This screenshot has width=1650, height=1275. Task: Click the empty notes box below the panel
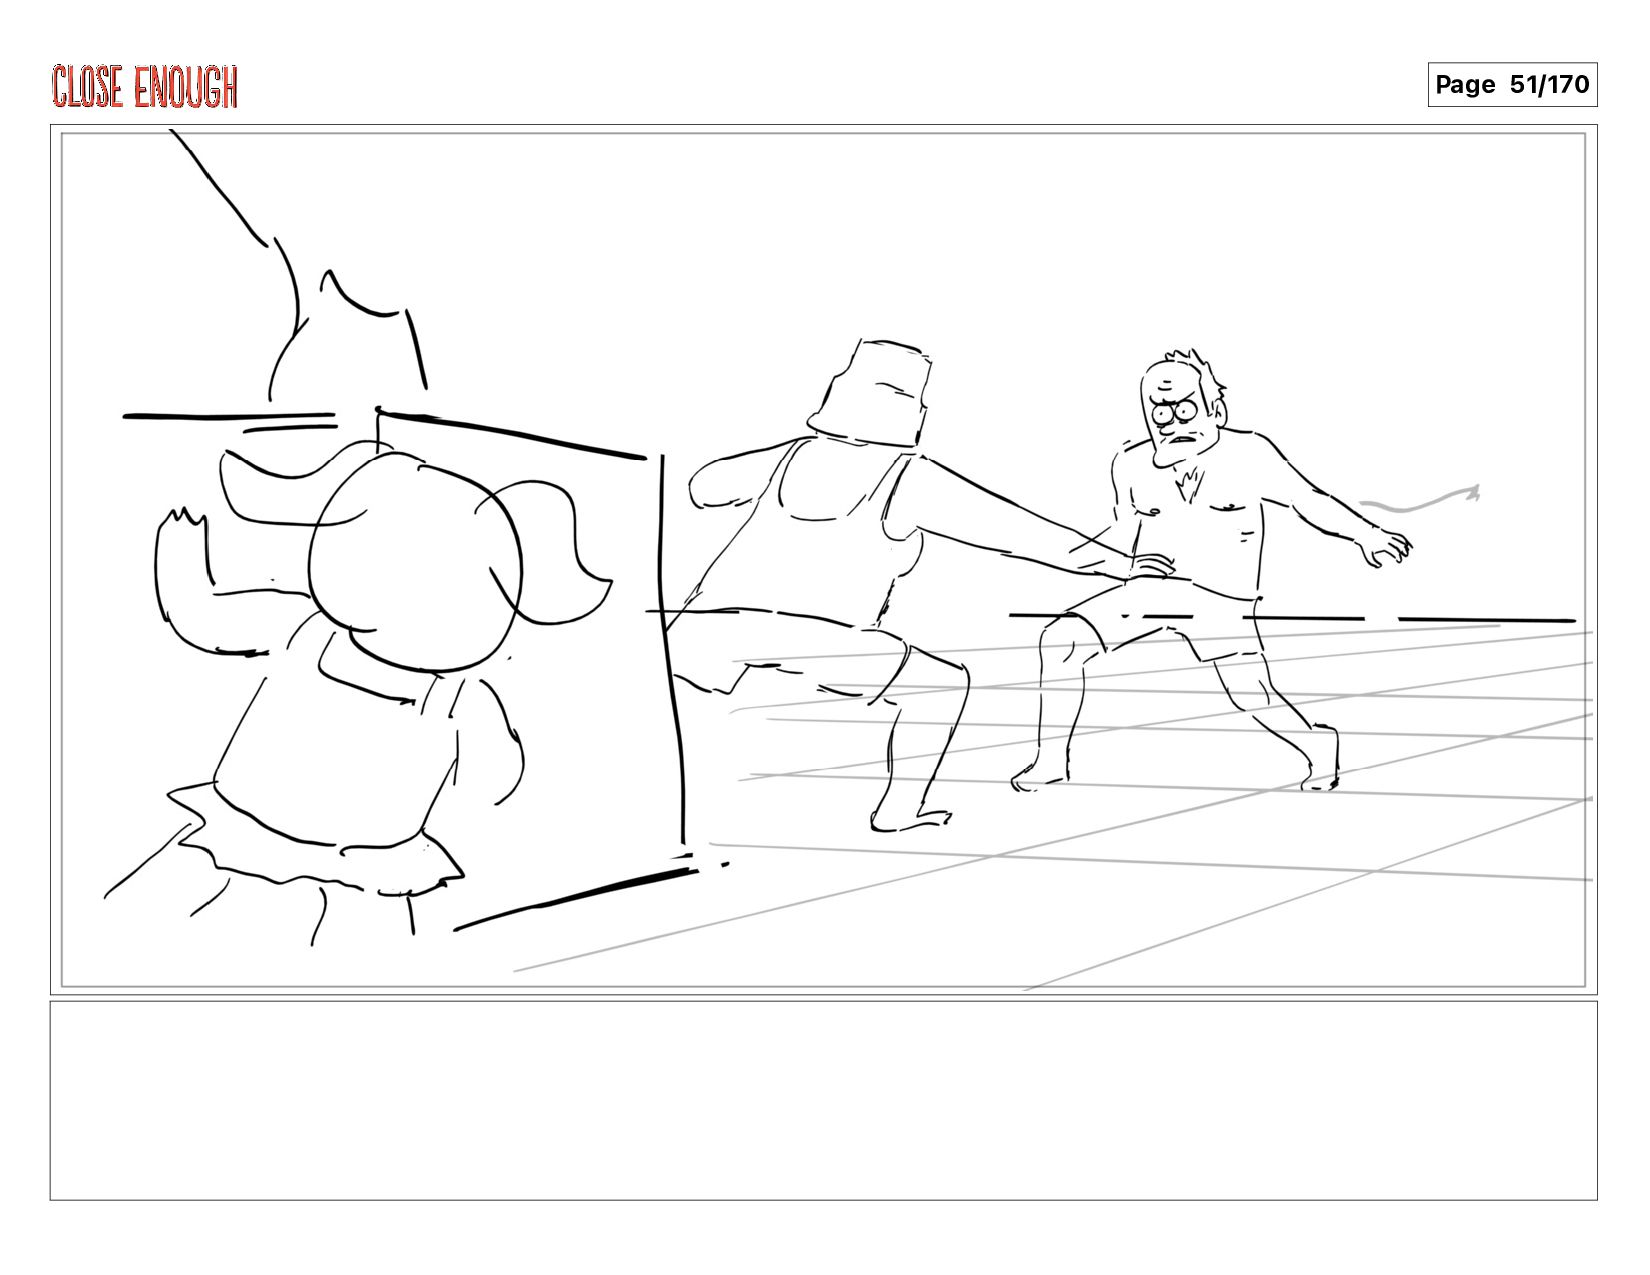(824, 1100)
